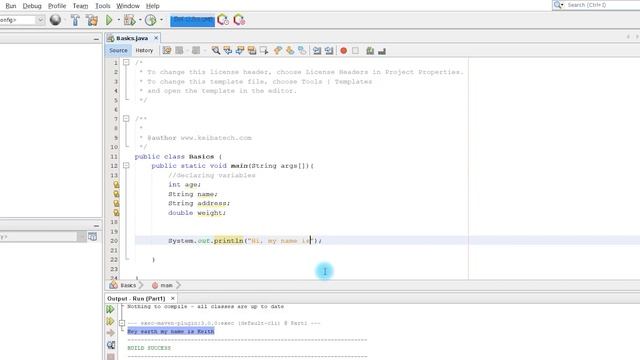Toggle bookmark on current line
640x360 pixels.
click(302, 50)
